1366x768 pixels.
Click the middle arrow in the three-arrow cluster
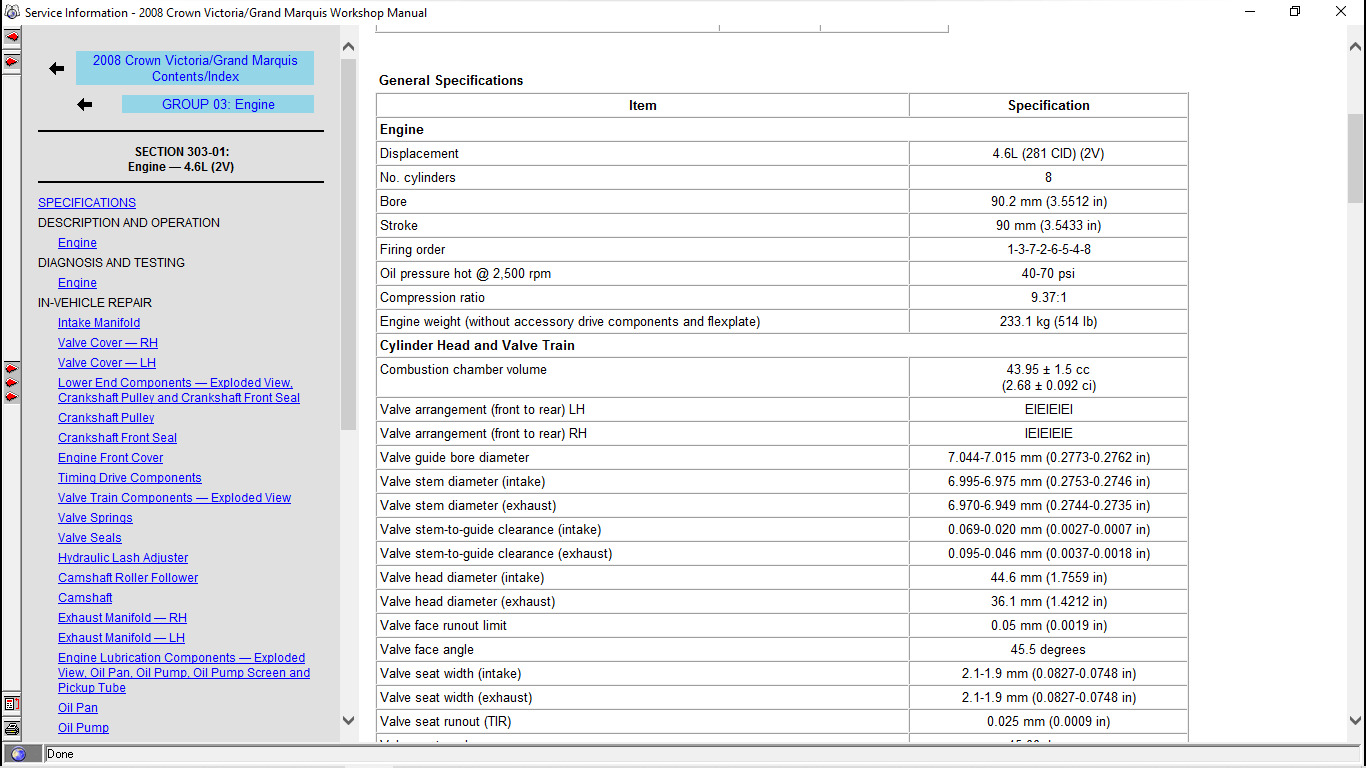[x=12, y=382]
